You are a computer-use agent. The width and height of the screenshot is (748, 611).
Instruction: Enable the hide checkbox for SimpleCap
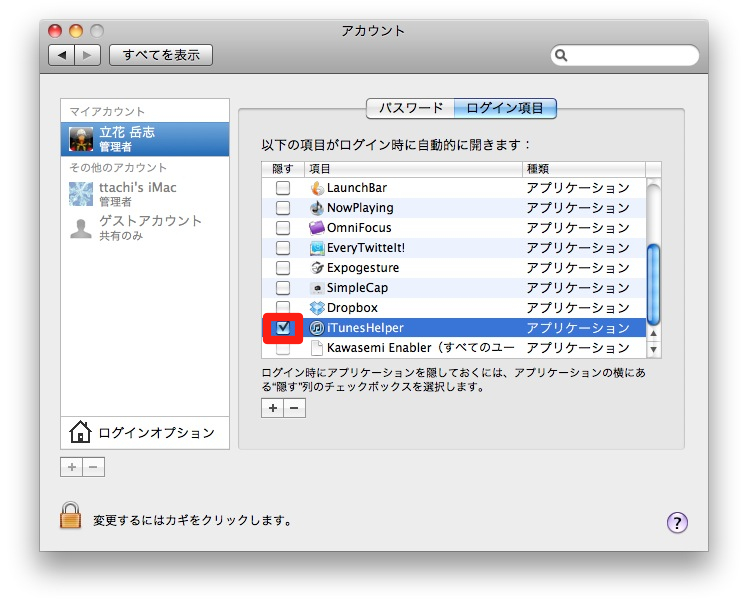pyautogui.click(x=283, y=288)
